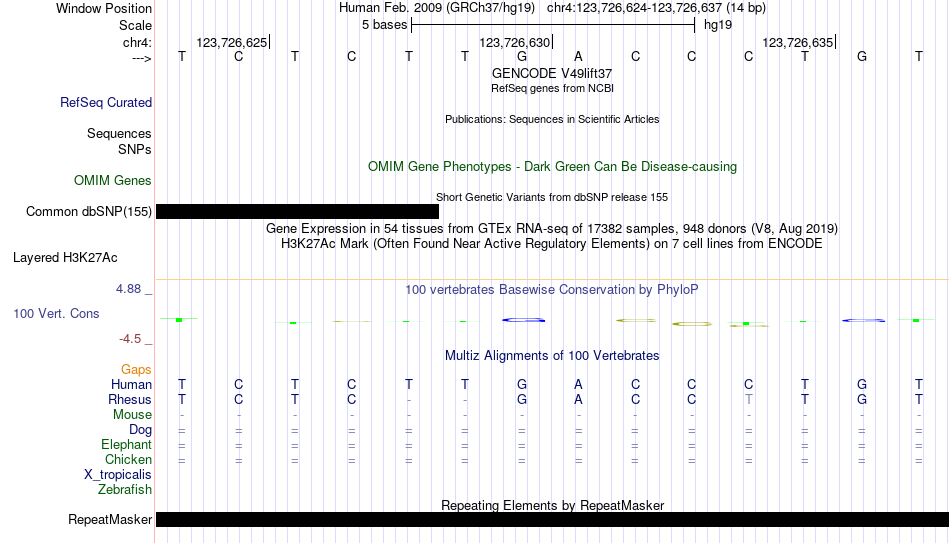This screenshot has width=950, height=543.
Task: Click the OMIM Genes side label
Action: tap(113, 181)
